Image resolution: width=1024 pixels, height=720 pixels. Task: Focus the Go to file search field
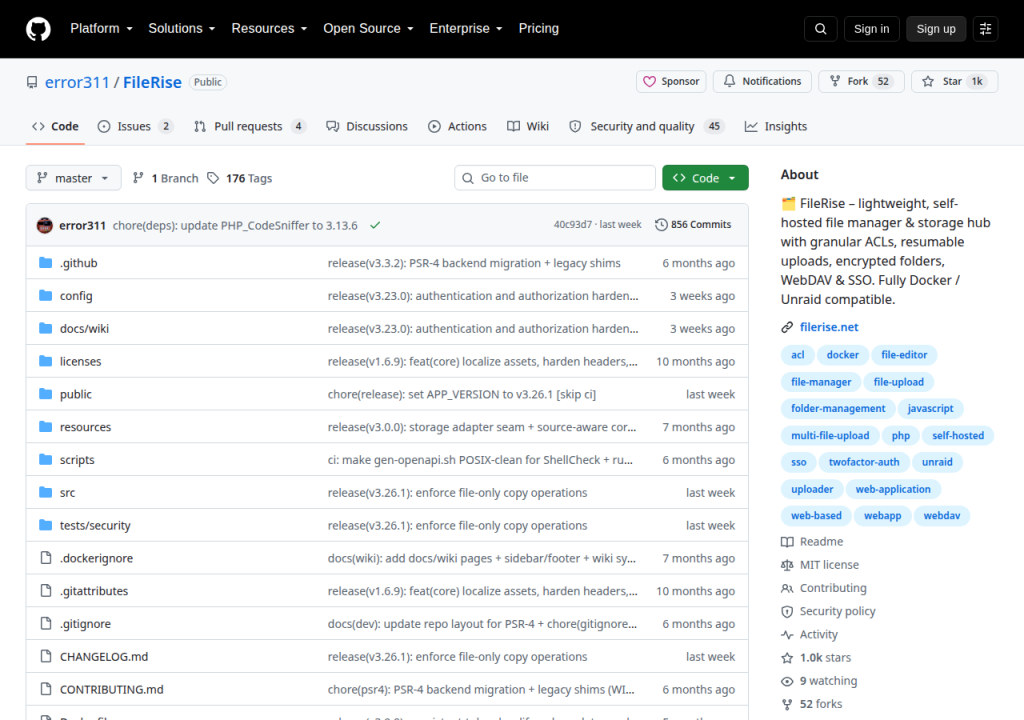(554, 178)
